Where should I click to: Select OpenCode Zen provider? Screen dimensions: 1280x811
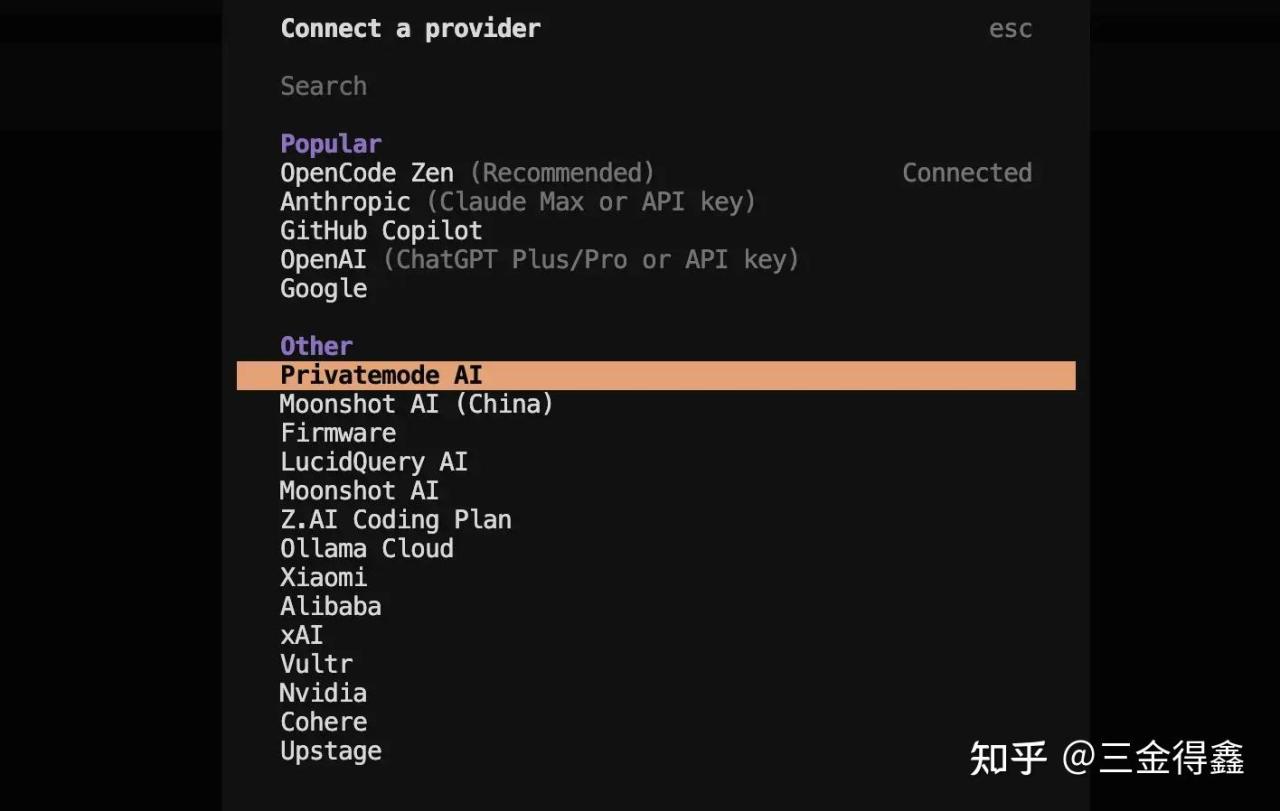pyautogui.click(x=367, y=173)
